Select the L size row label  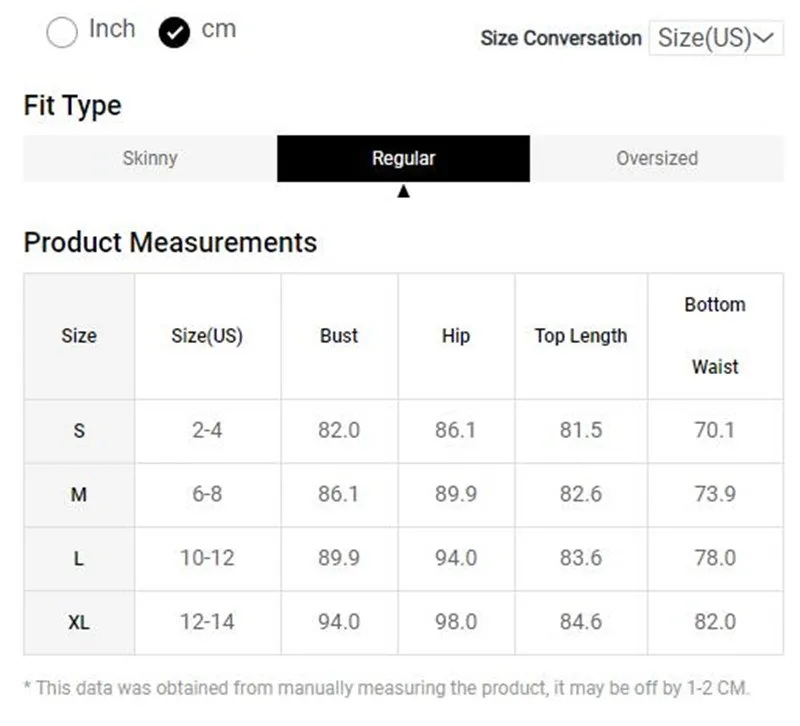[x=79, y=558]
